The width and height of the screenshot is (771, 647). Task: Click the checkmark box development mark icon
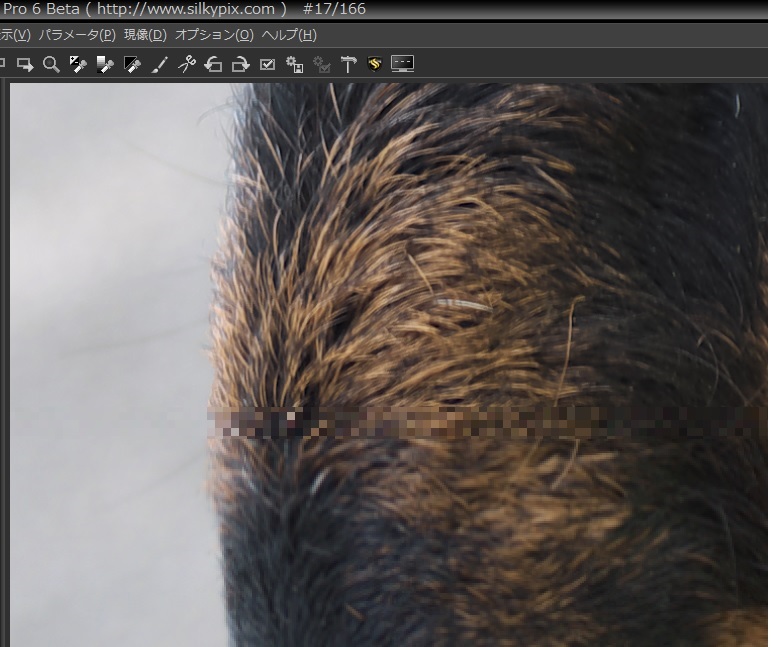pyautogui.click(x=267, y=64)
